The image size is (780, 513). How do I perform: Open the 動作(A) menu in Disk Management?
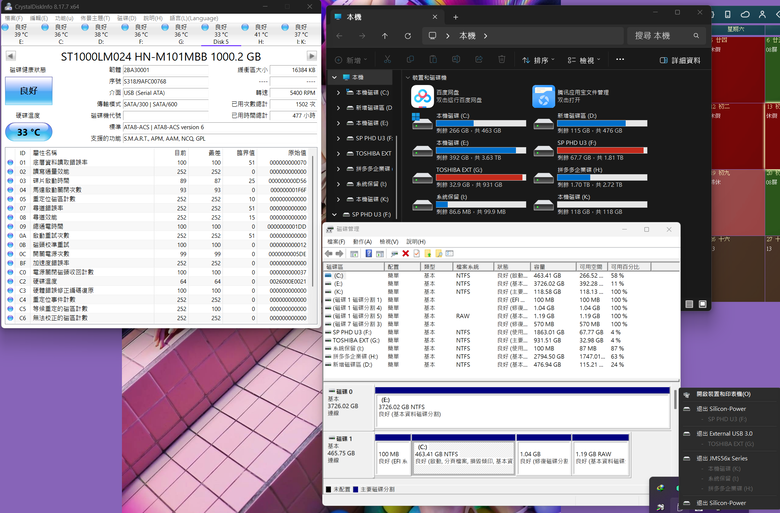click(362, 241)
